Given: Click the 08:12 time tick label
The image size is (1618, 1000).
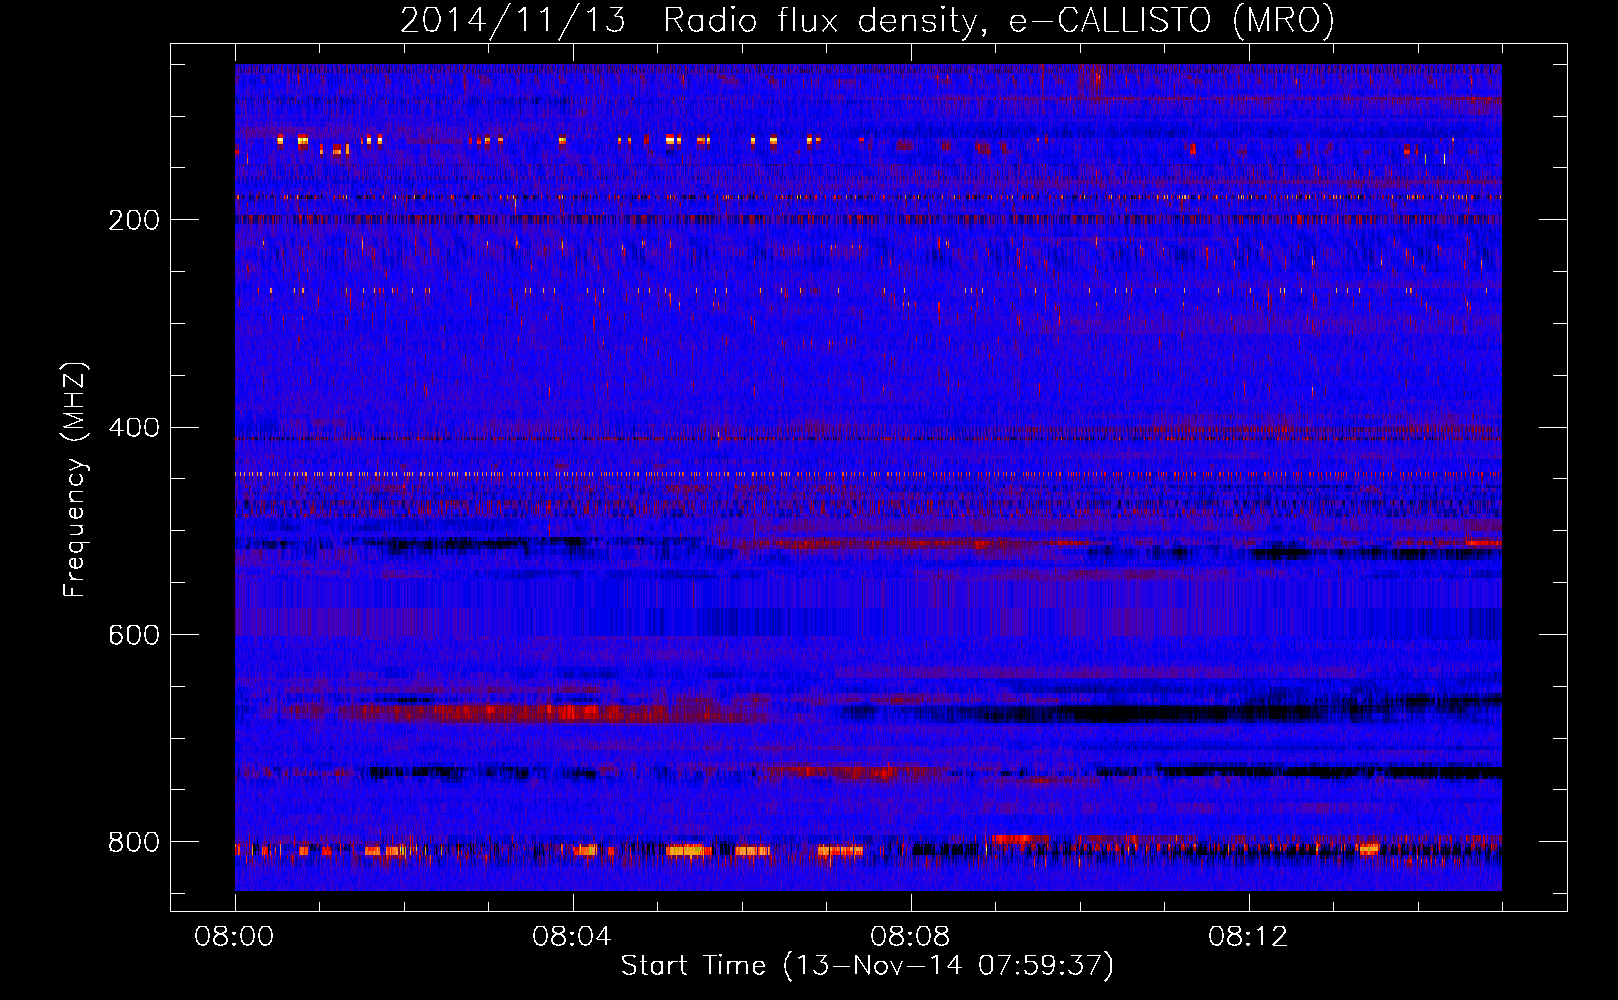Looking at the screenshot, I should 1248,937.
